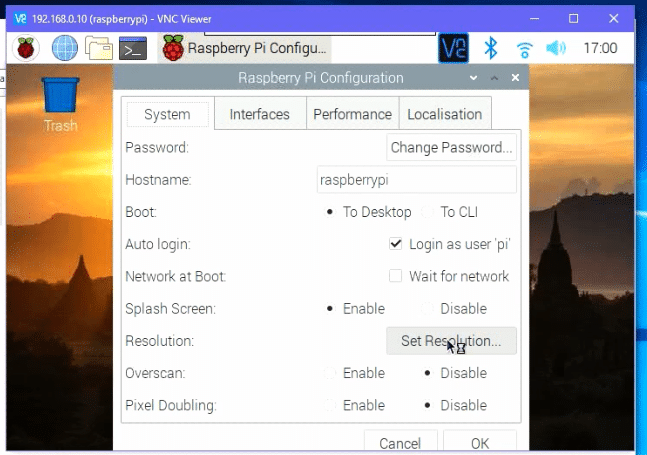This screenshot has width=647, height=455.
Task: Minimize the VNC Viewer window
Action: tap(534, 19)
